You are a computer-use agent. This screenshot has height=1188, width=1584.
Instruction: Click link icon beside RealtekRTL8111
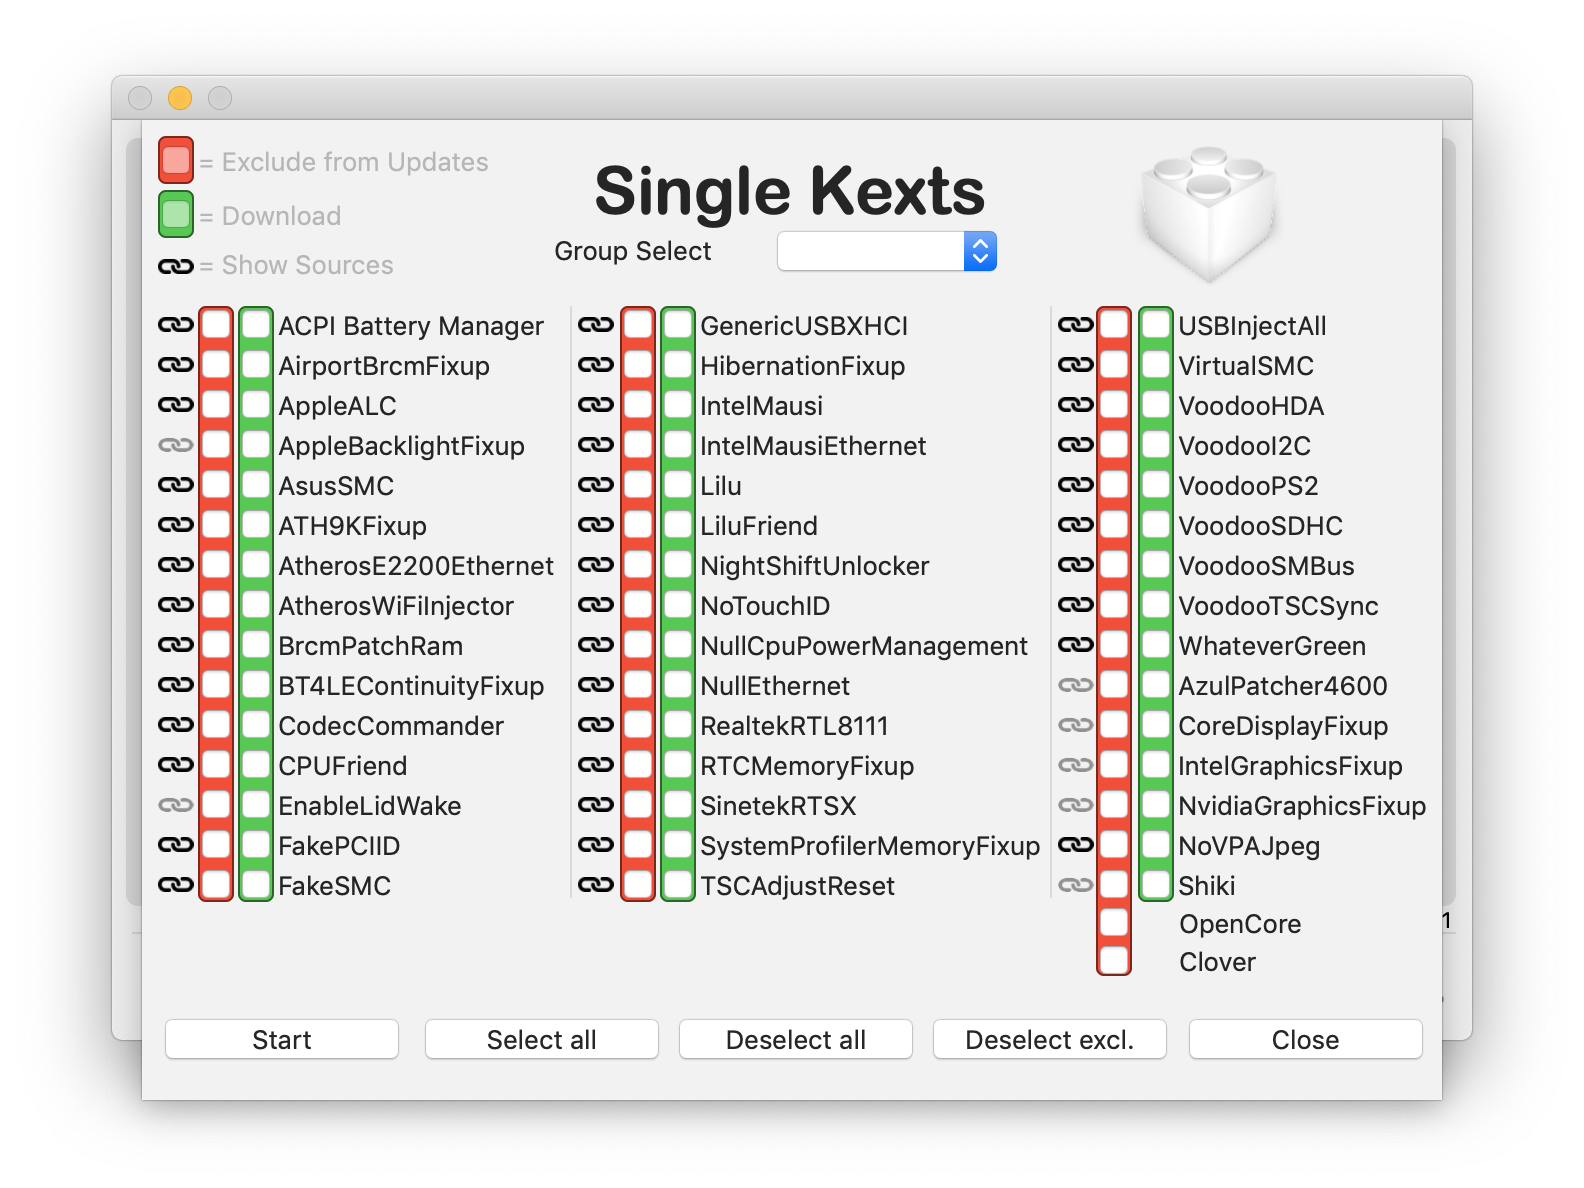click(595, 725)
